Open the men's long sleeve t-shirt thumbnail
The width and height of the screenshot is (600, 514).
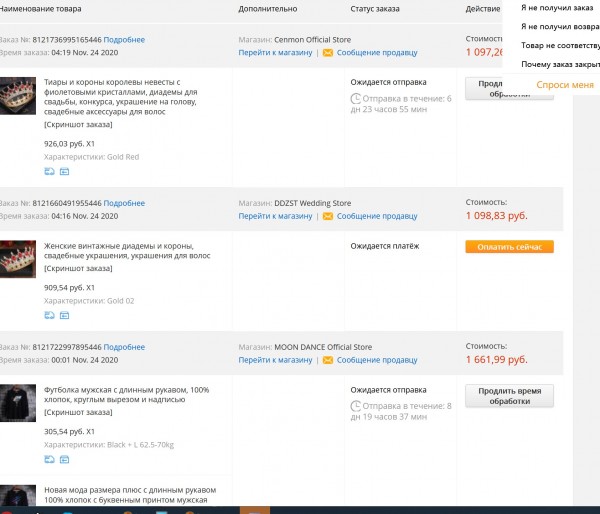tap(18, 403)
